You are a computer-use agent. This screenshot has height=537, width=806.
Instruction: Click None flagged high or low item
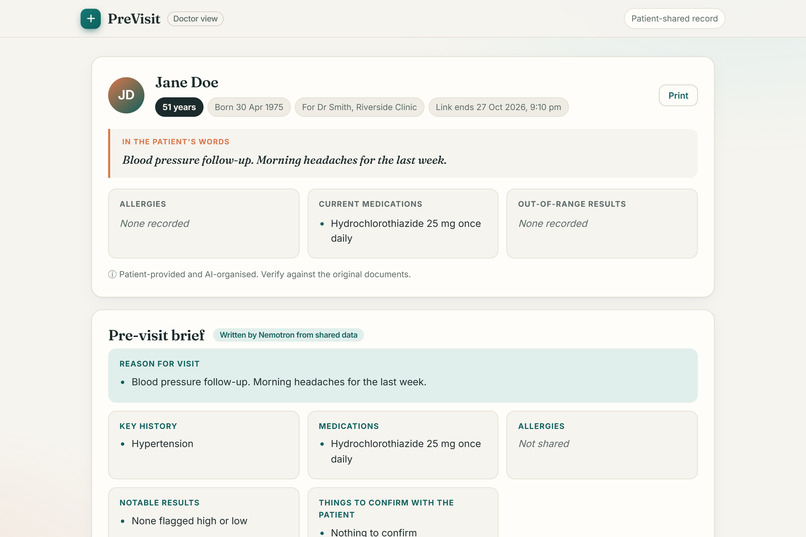[x=189, y=521]
